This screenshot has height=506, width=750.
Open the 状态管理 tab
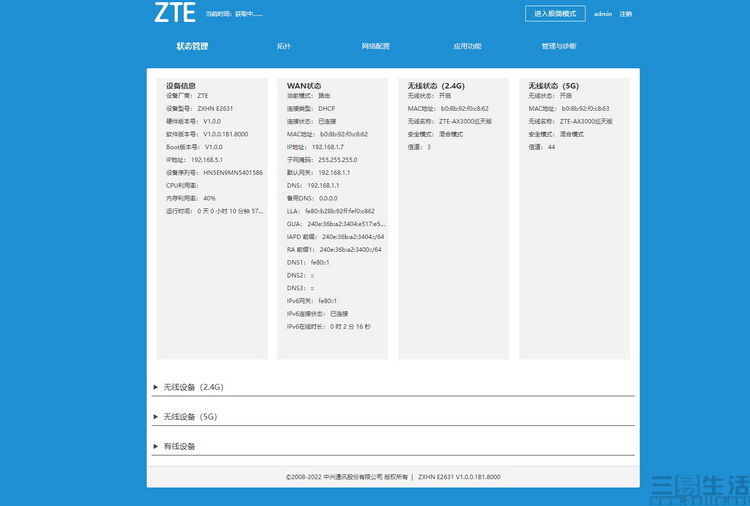pos(192,46)
